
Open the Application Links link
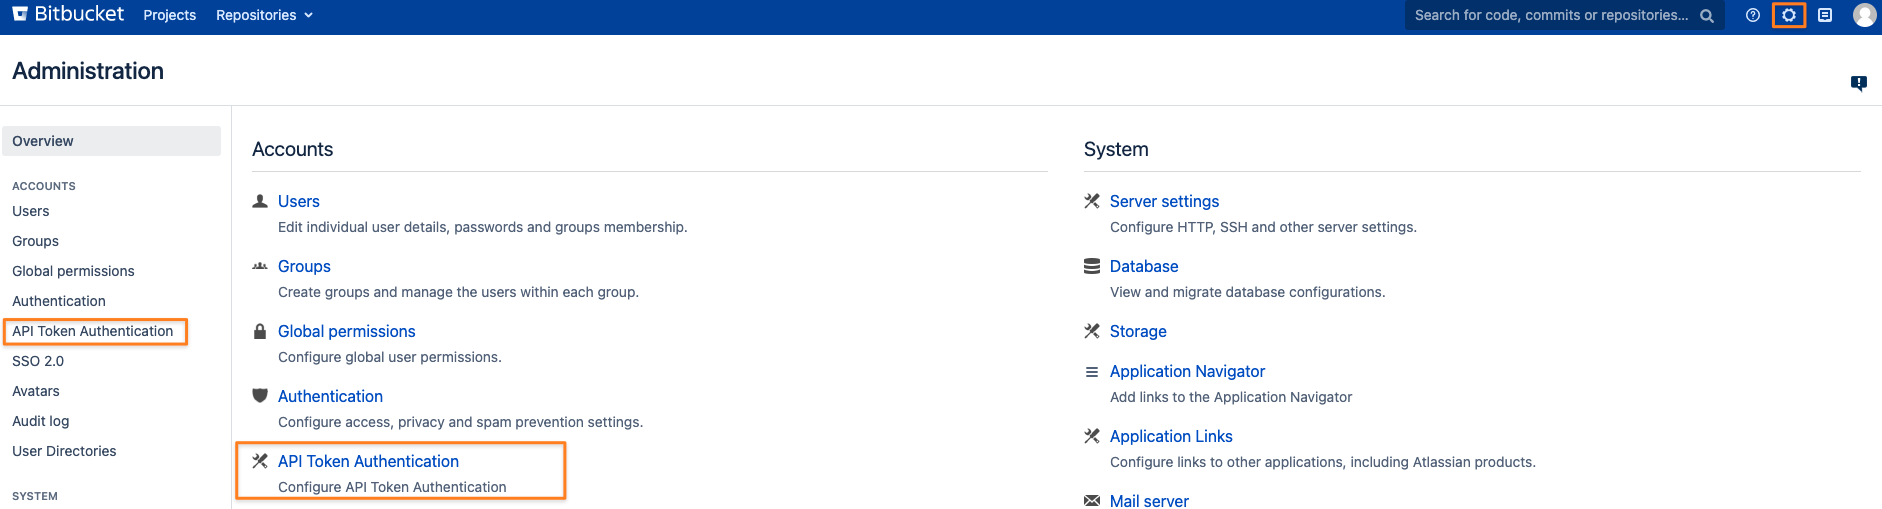1171,436
